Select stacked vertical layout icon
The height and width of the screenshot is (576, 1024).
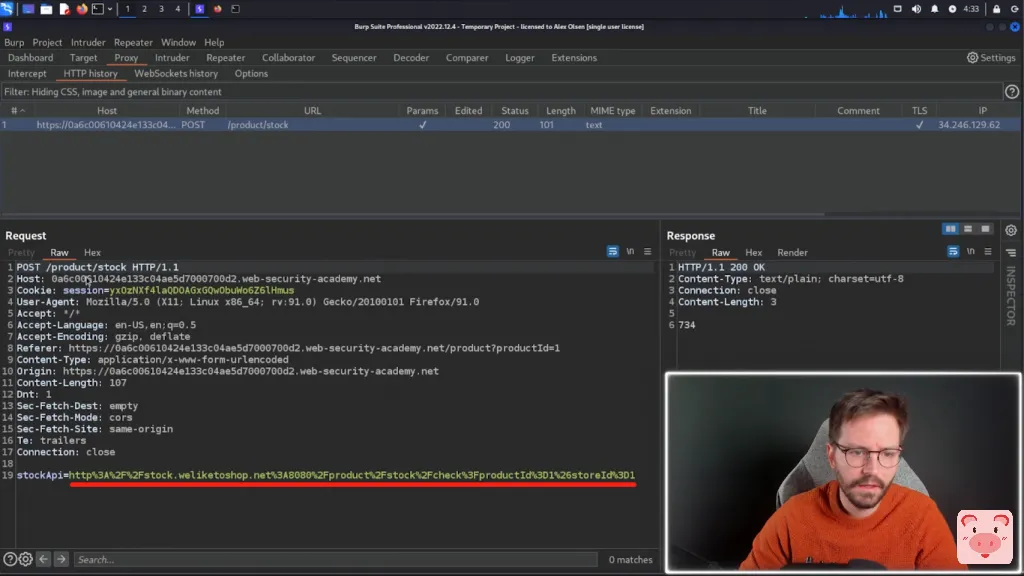coord(968,230)
